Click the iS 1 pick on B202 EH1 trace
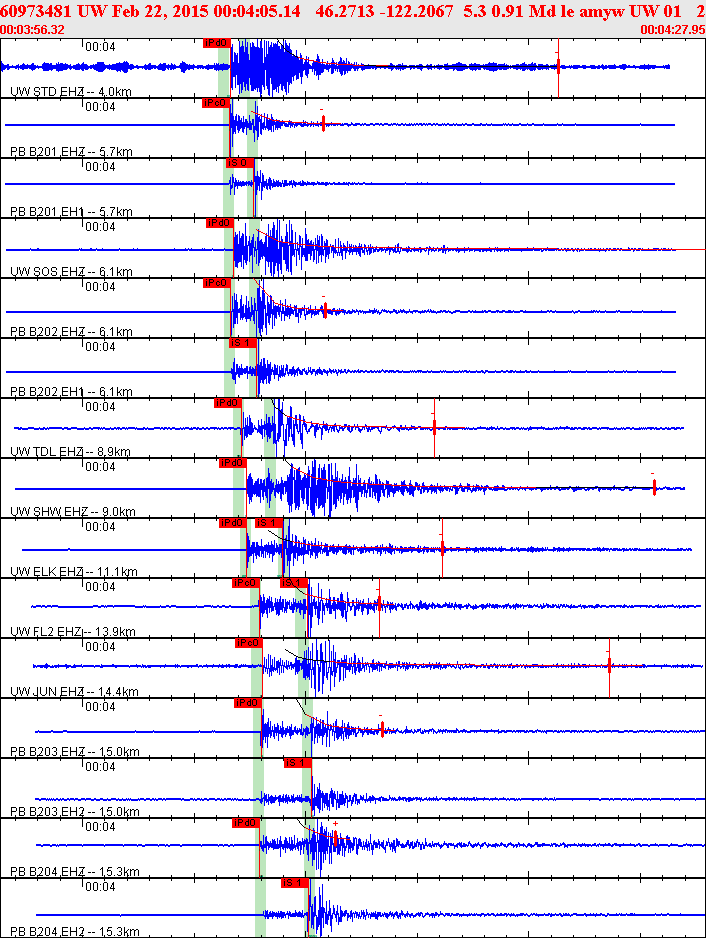This screenshot has height=938, width=706. (243, 343)
